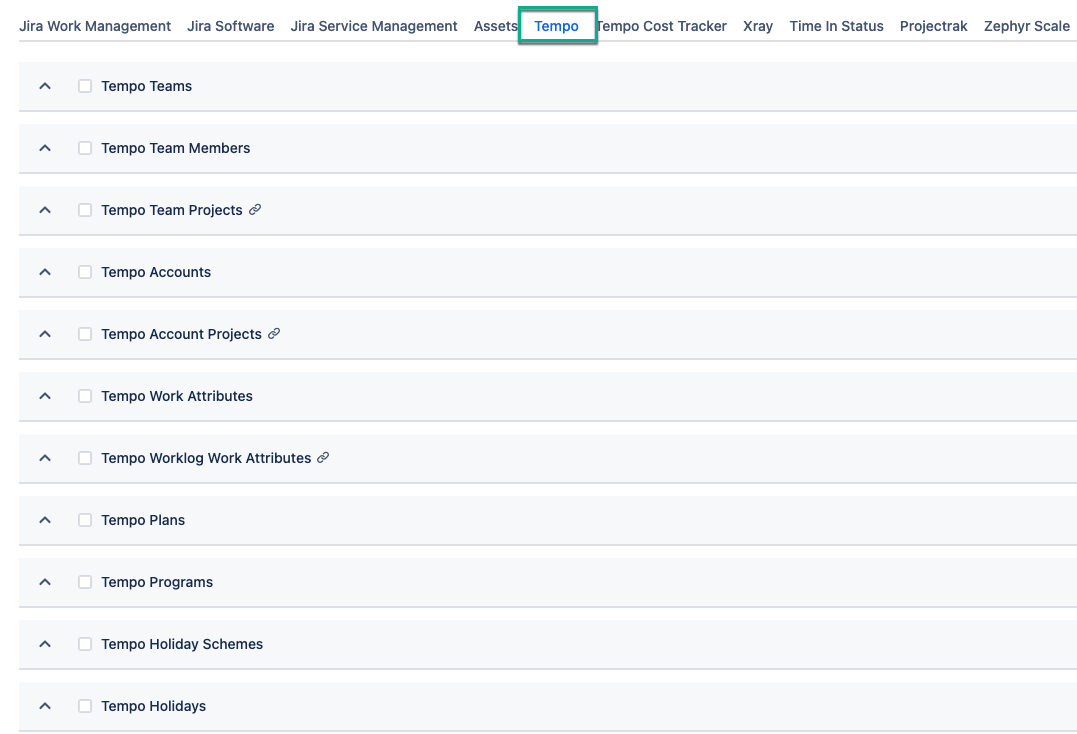Open the Xray tab
Image resolution: width=1077 pixels, height=734 pixels.
point(757,26)
